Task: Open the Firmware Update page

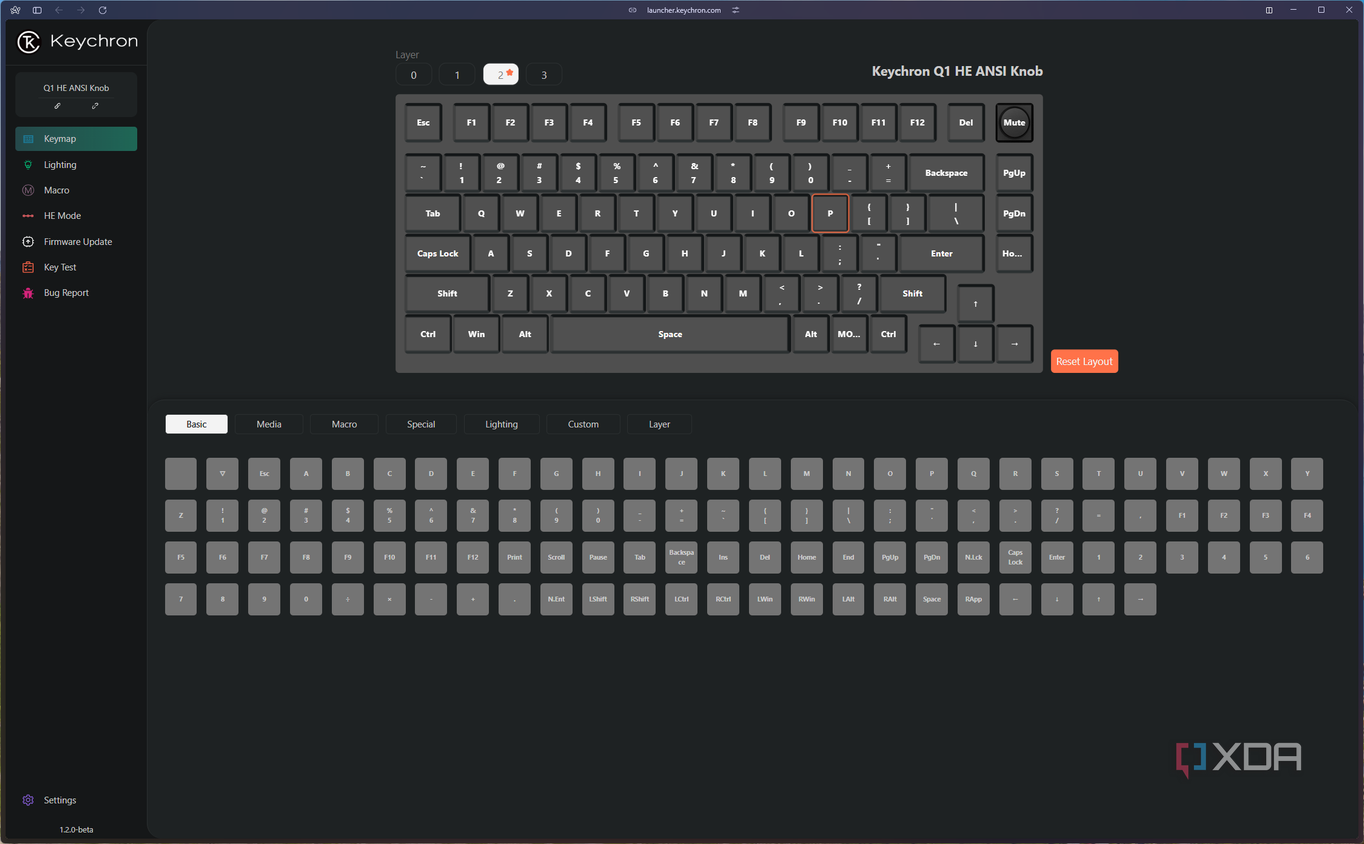Action: (x=76, y=242)
